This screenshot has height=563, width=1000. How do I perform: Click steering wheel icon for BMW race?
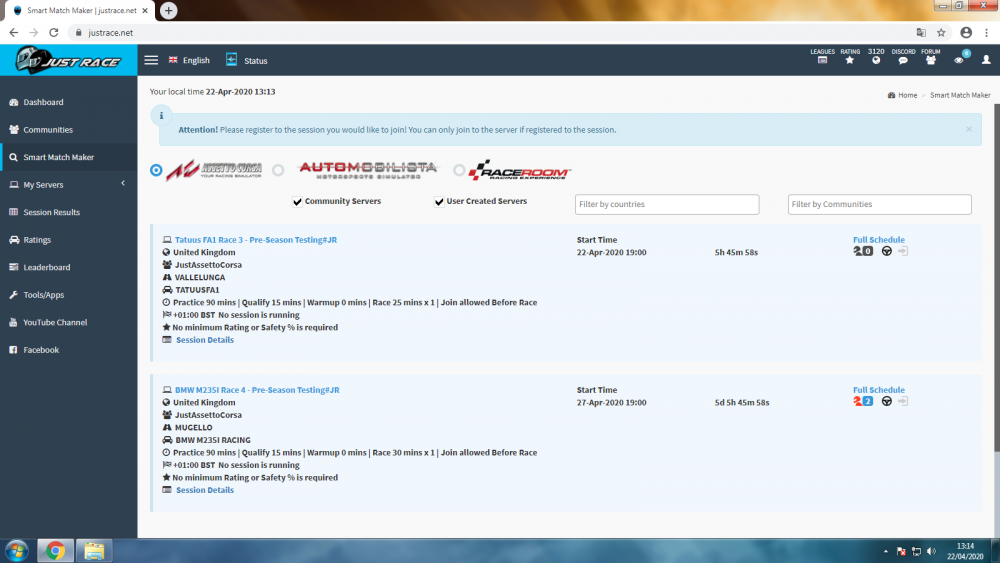886,401
